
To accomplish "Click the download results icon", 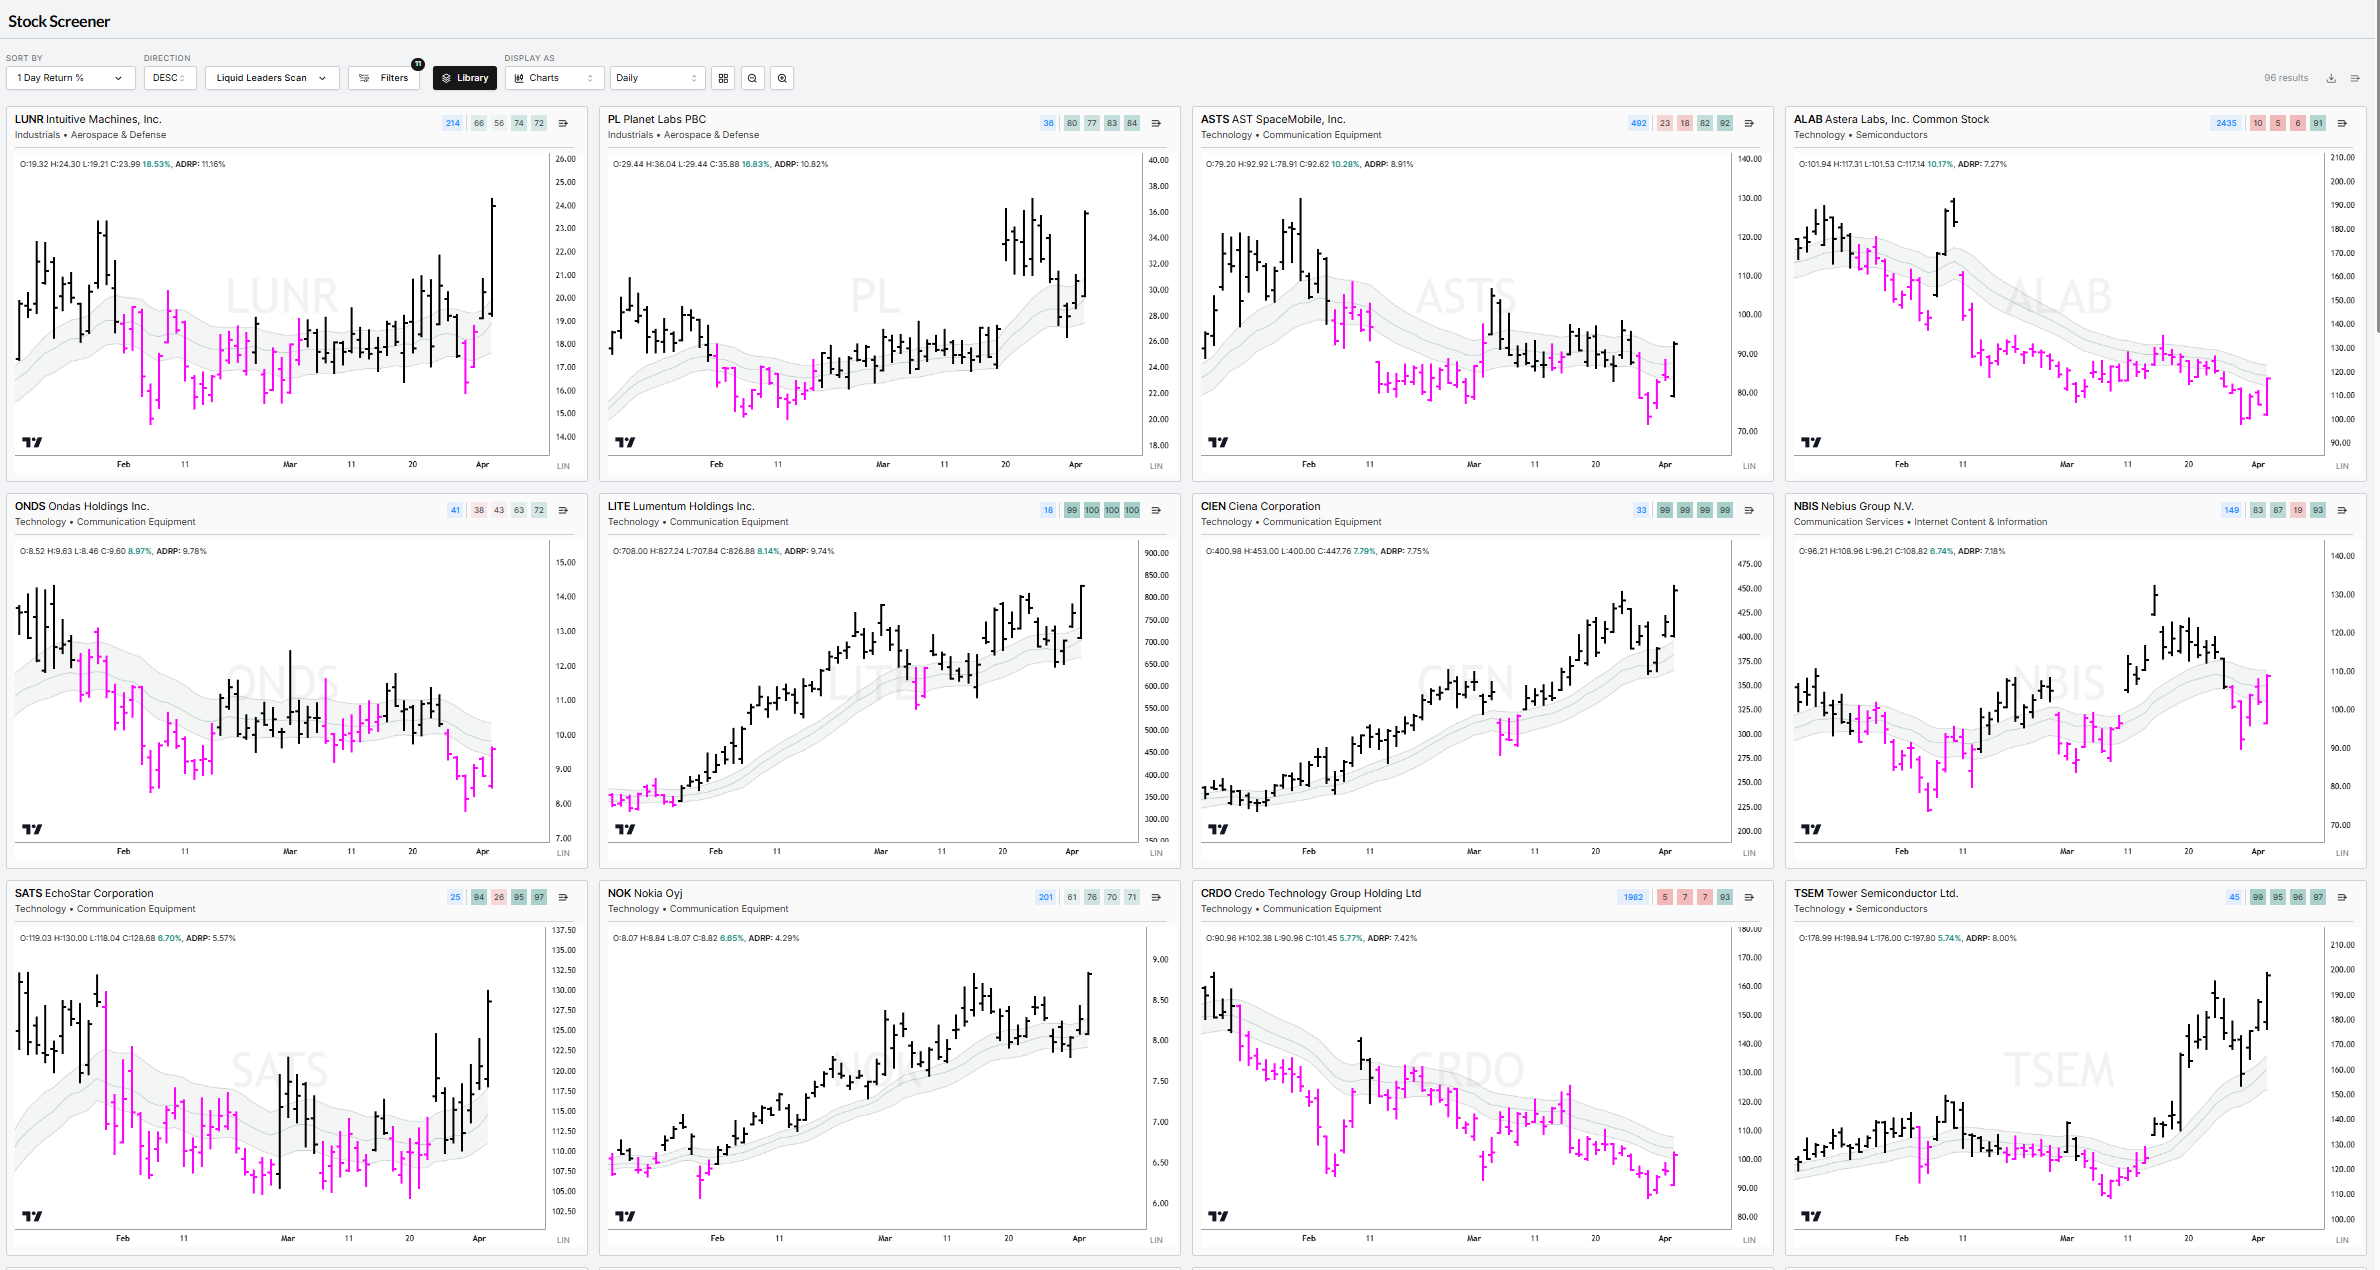I will point(2331,78).
